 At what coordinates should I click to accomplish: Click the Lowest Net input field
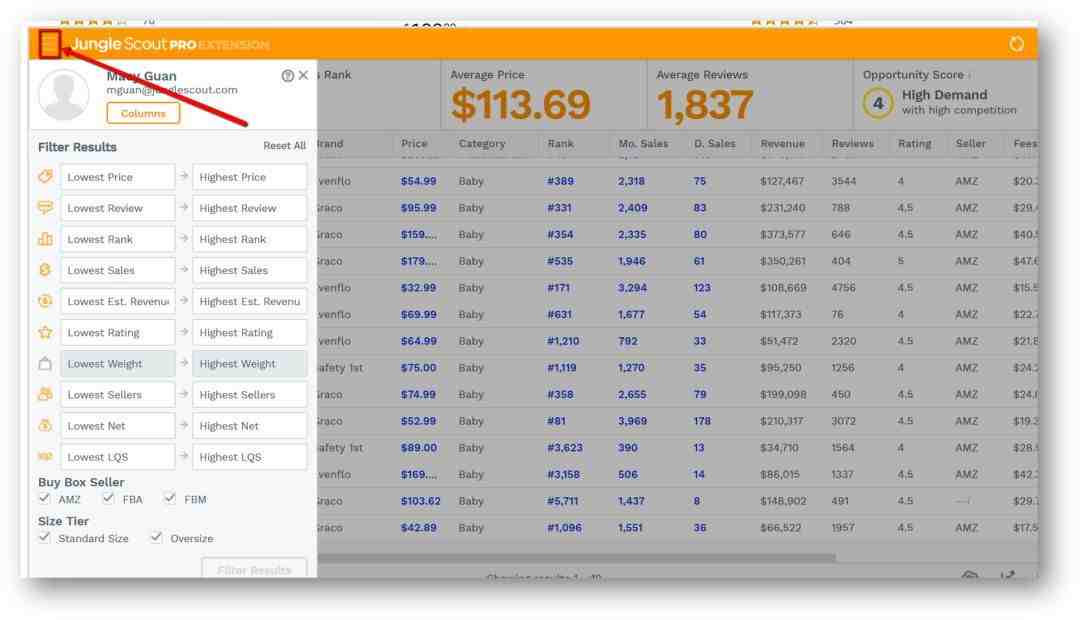coord(117,426)
